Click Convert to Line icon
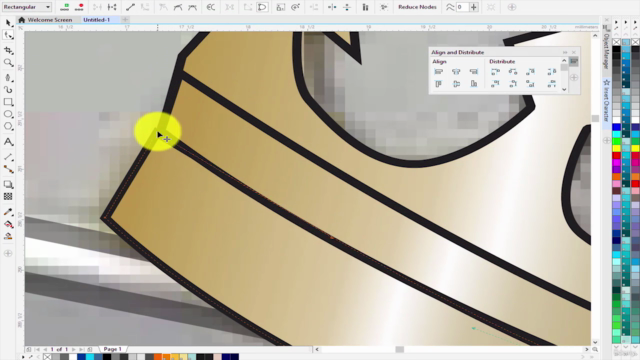This screenshot has width=640, height=360. tap(130, 7)
